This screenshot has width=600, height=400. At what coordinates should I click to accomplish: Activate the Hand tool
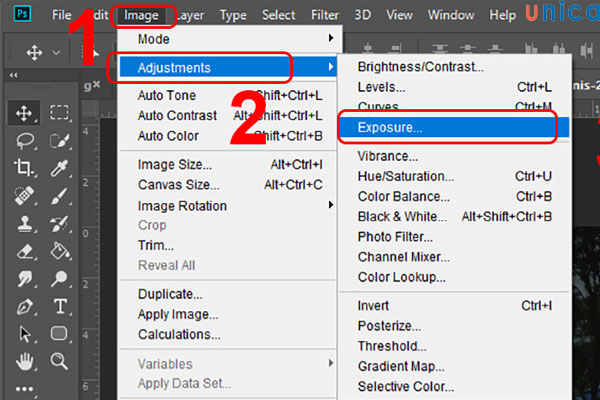point(23,361)
